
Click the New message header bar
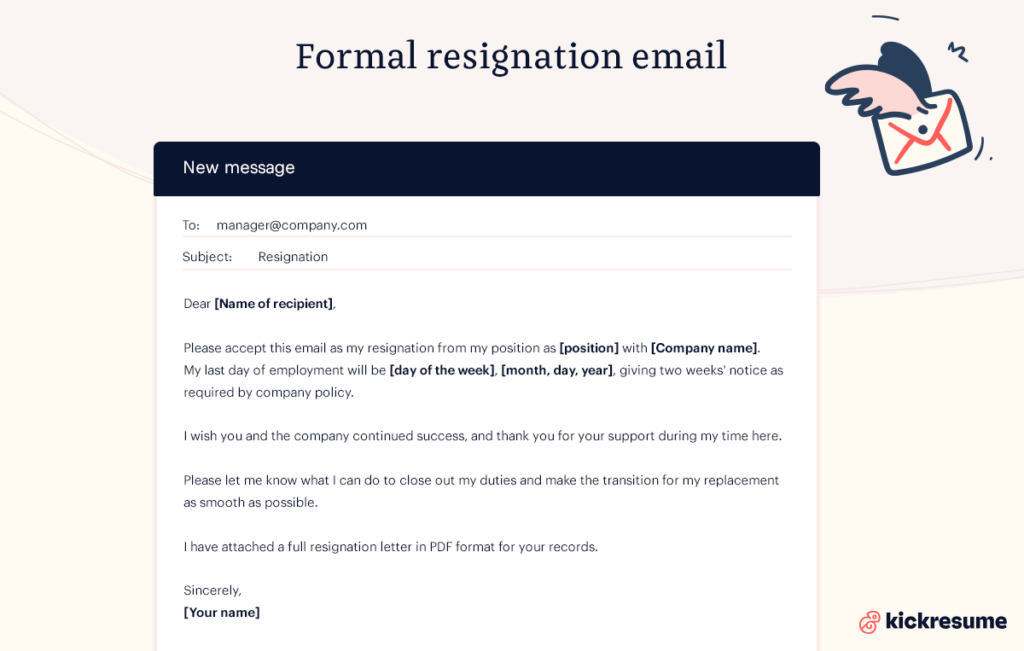point(487,168)
